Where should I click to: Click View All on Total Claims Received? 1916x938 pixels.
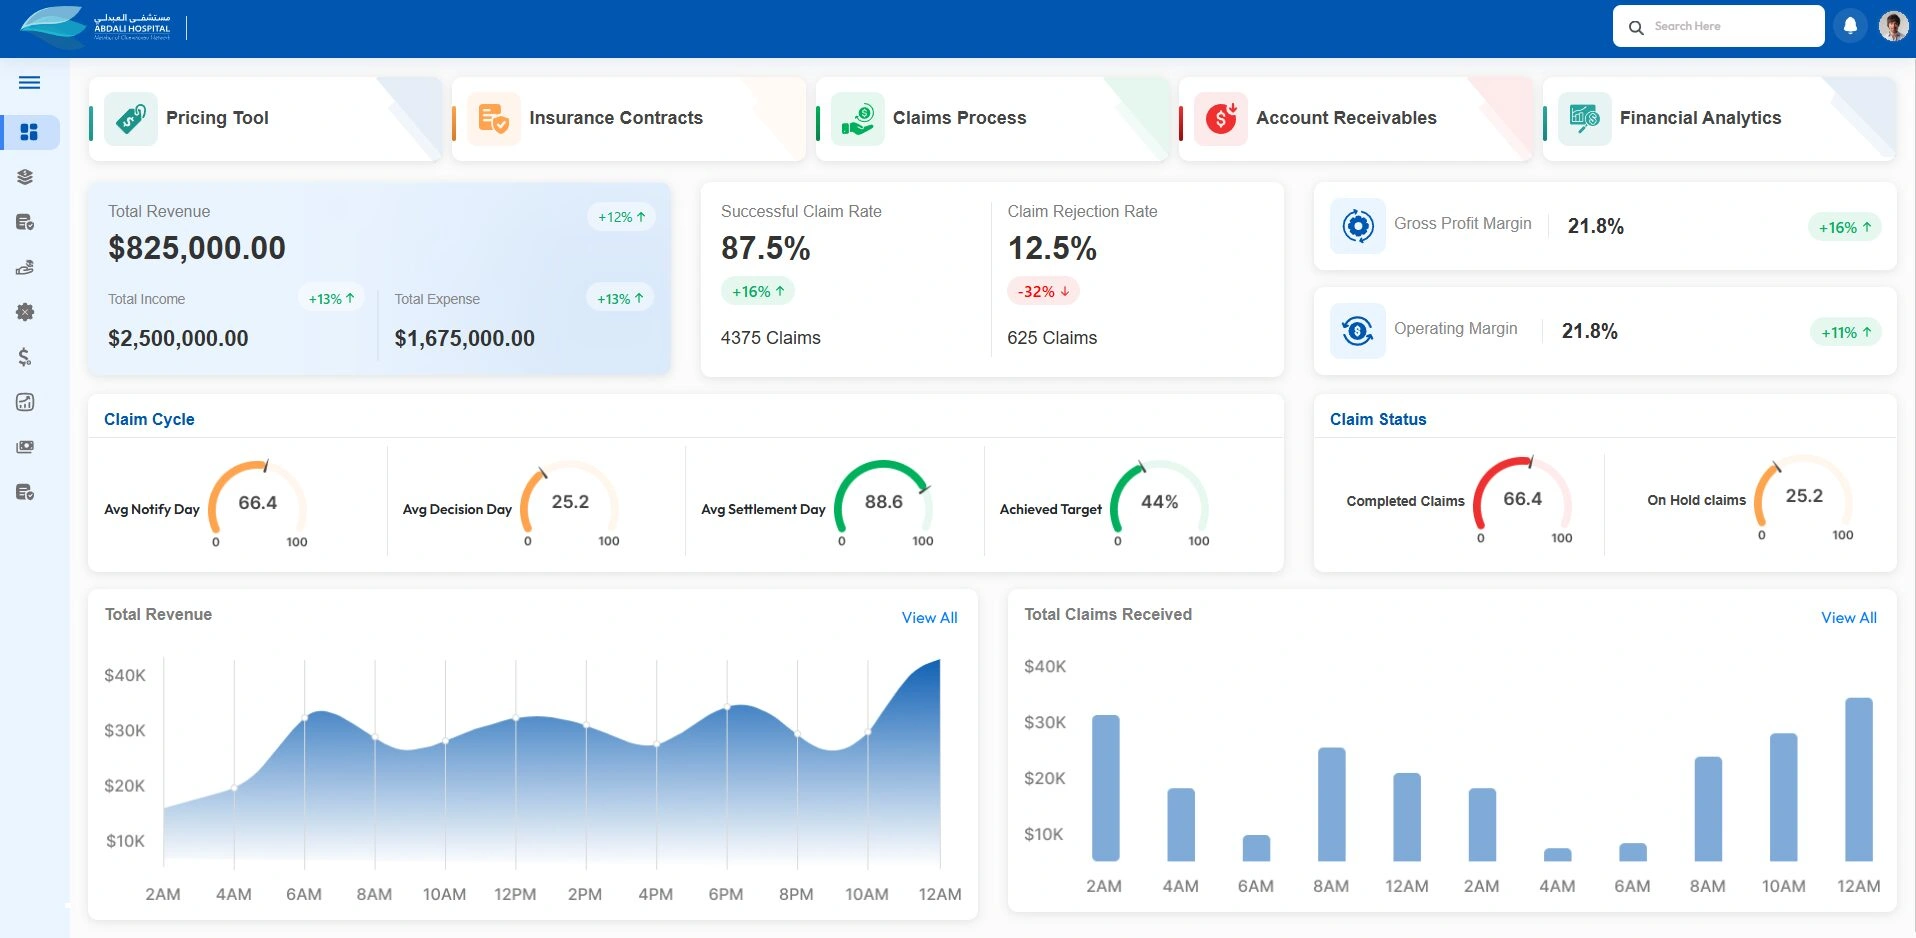pyautogui.click(x=1848, y=618)
